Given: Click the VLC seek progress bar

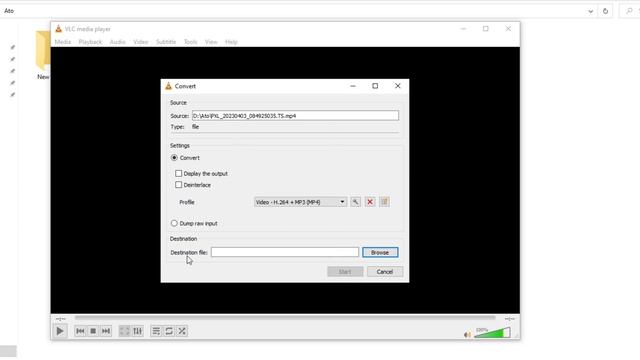Looking at the screenshot, I should [285, 318].
